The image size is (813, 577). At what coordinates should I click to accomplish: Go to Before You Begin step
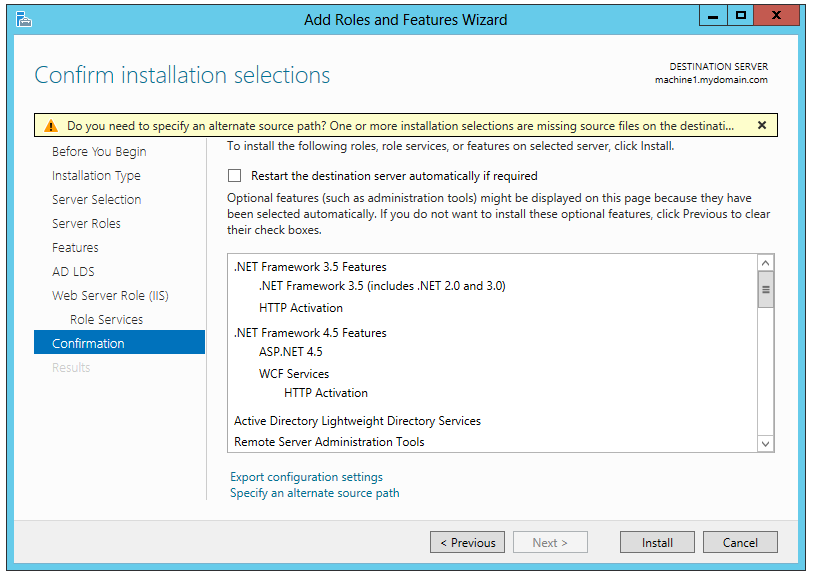(99, 152)
